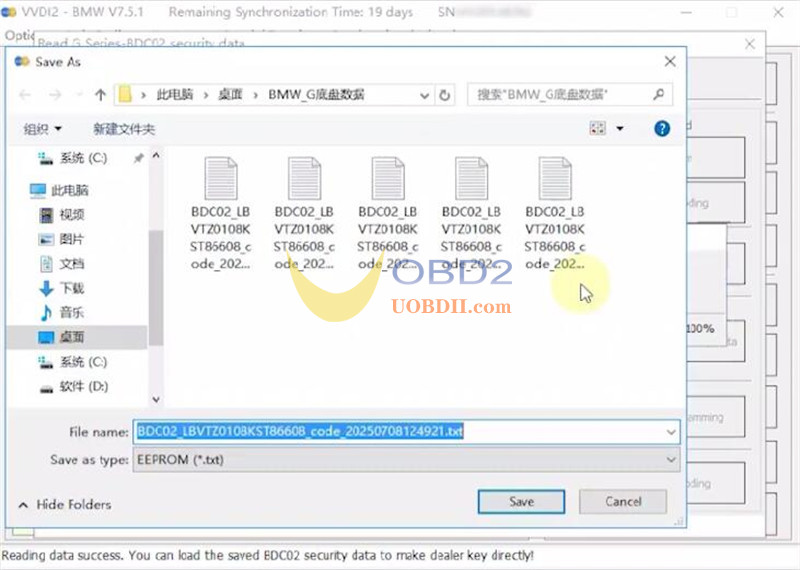Close the Read G Series-BDC02 window behind
800x570 pixels.
click(x=750, y=44)
